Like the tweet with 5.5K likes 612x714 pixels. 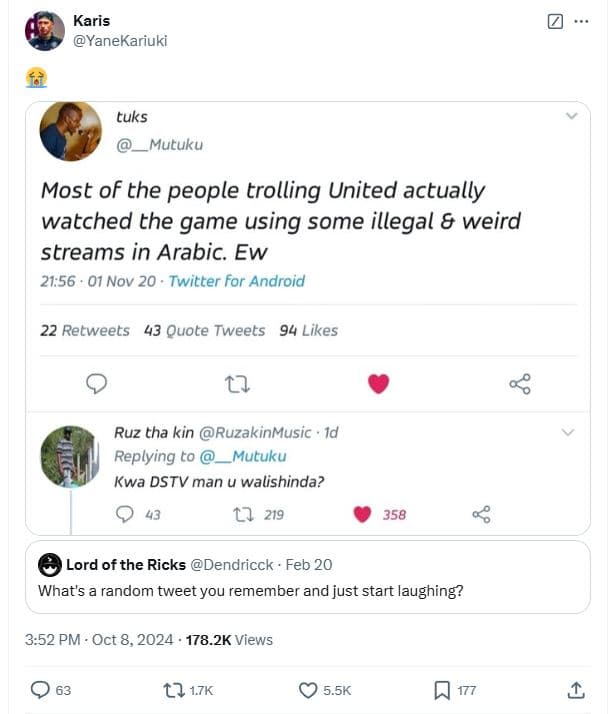click(x=309, y=689)
